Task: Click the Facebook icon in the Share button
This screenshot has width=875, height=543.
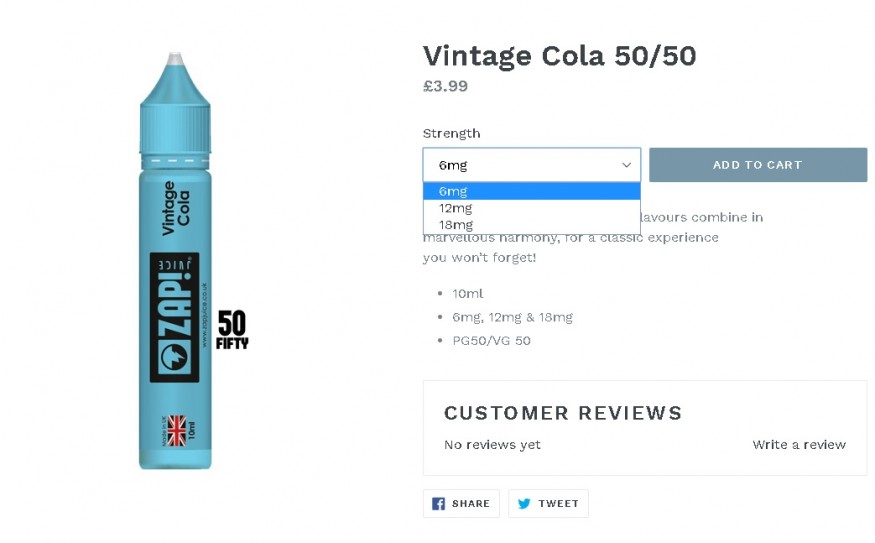Action: [438, 504]
